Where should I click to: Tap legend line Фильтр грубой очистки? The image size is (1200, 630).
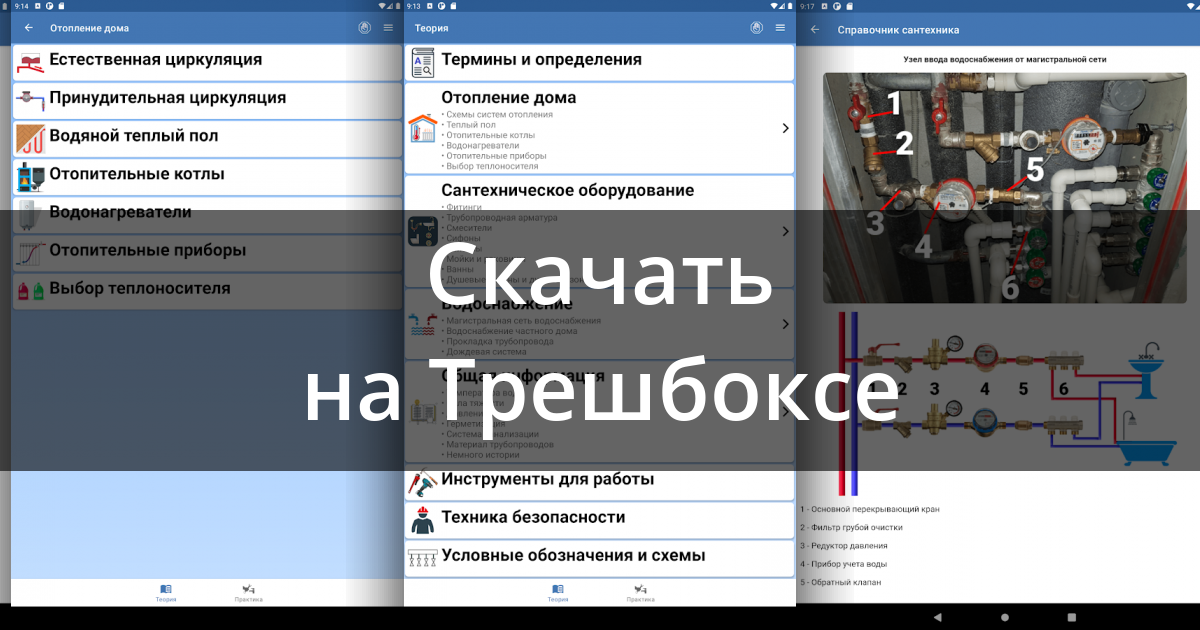pyautogui.click(x=851, y=527)
